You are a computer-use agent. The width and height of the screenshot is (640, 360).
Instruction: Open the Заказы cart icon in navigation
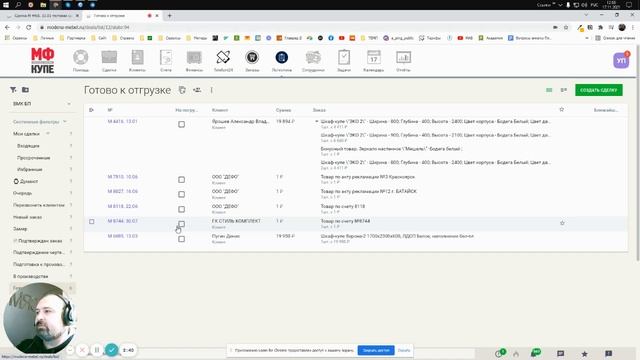click(252, 57)
